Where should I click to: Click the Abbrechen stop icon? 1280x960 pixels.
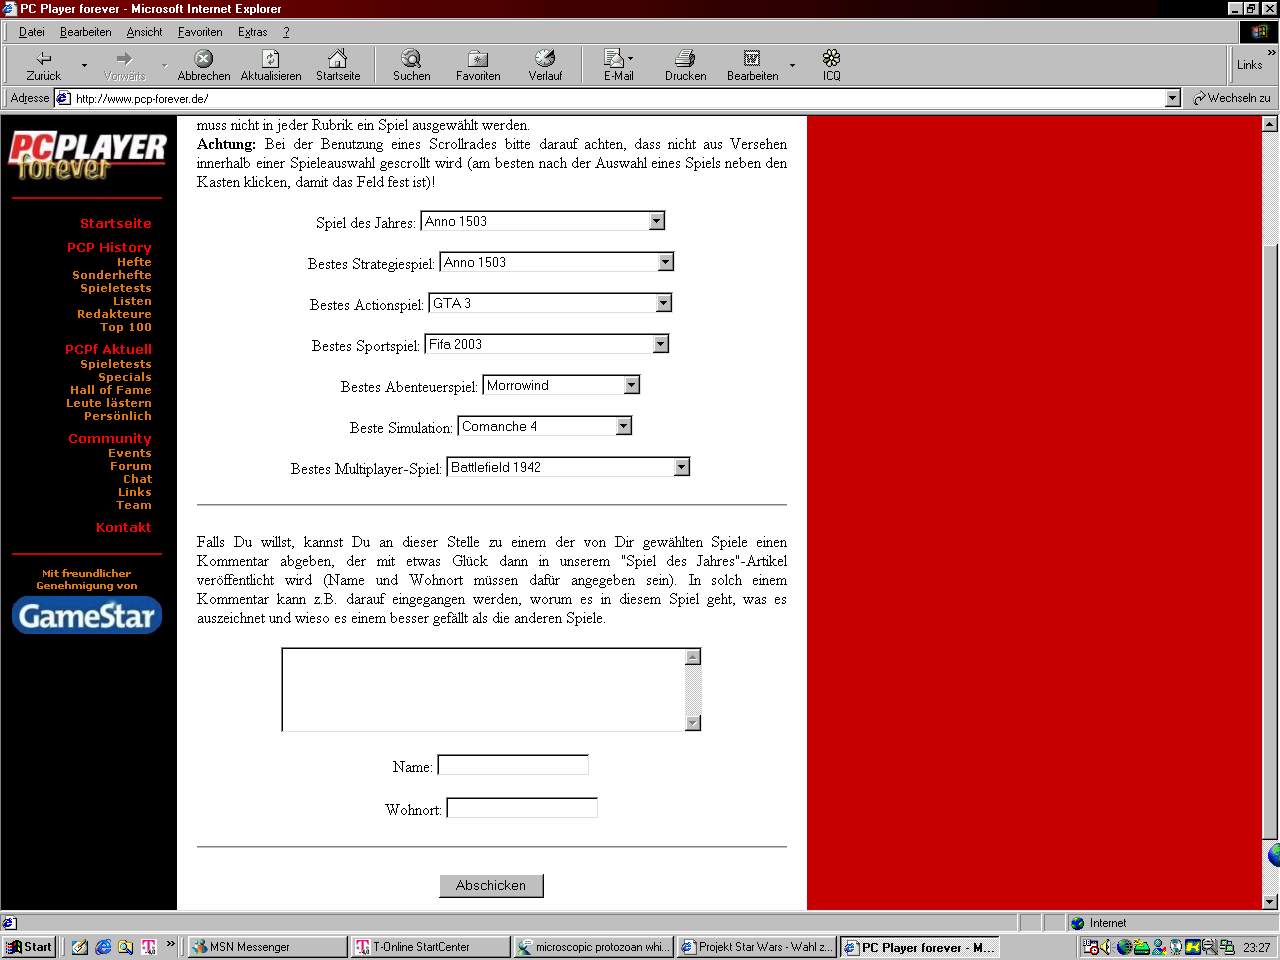[203, 66]
